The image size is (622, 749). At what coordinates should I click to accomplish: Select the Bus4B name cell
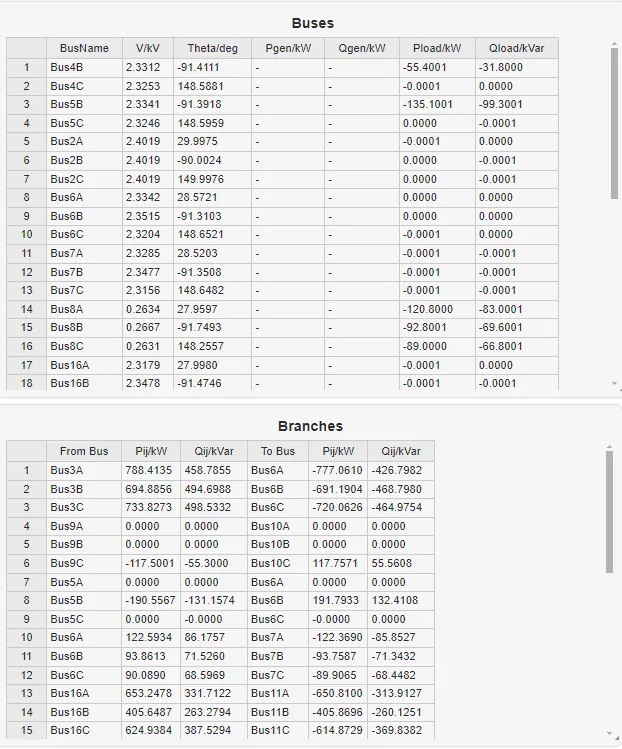(84, 67)
